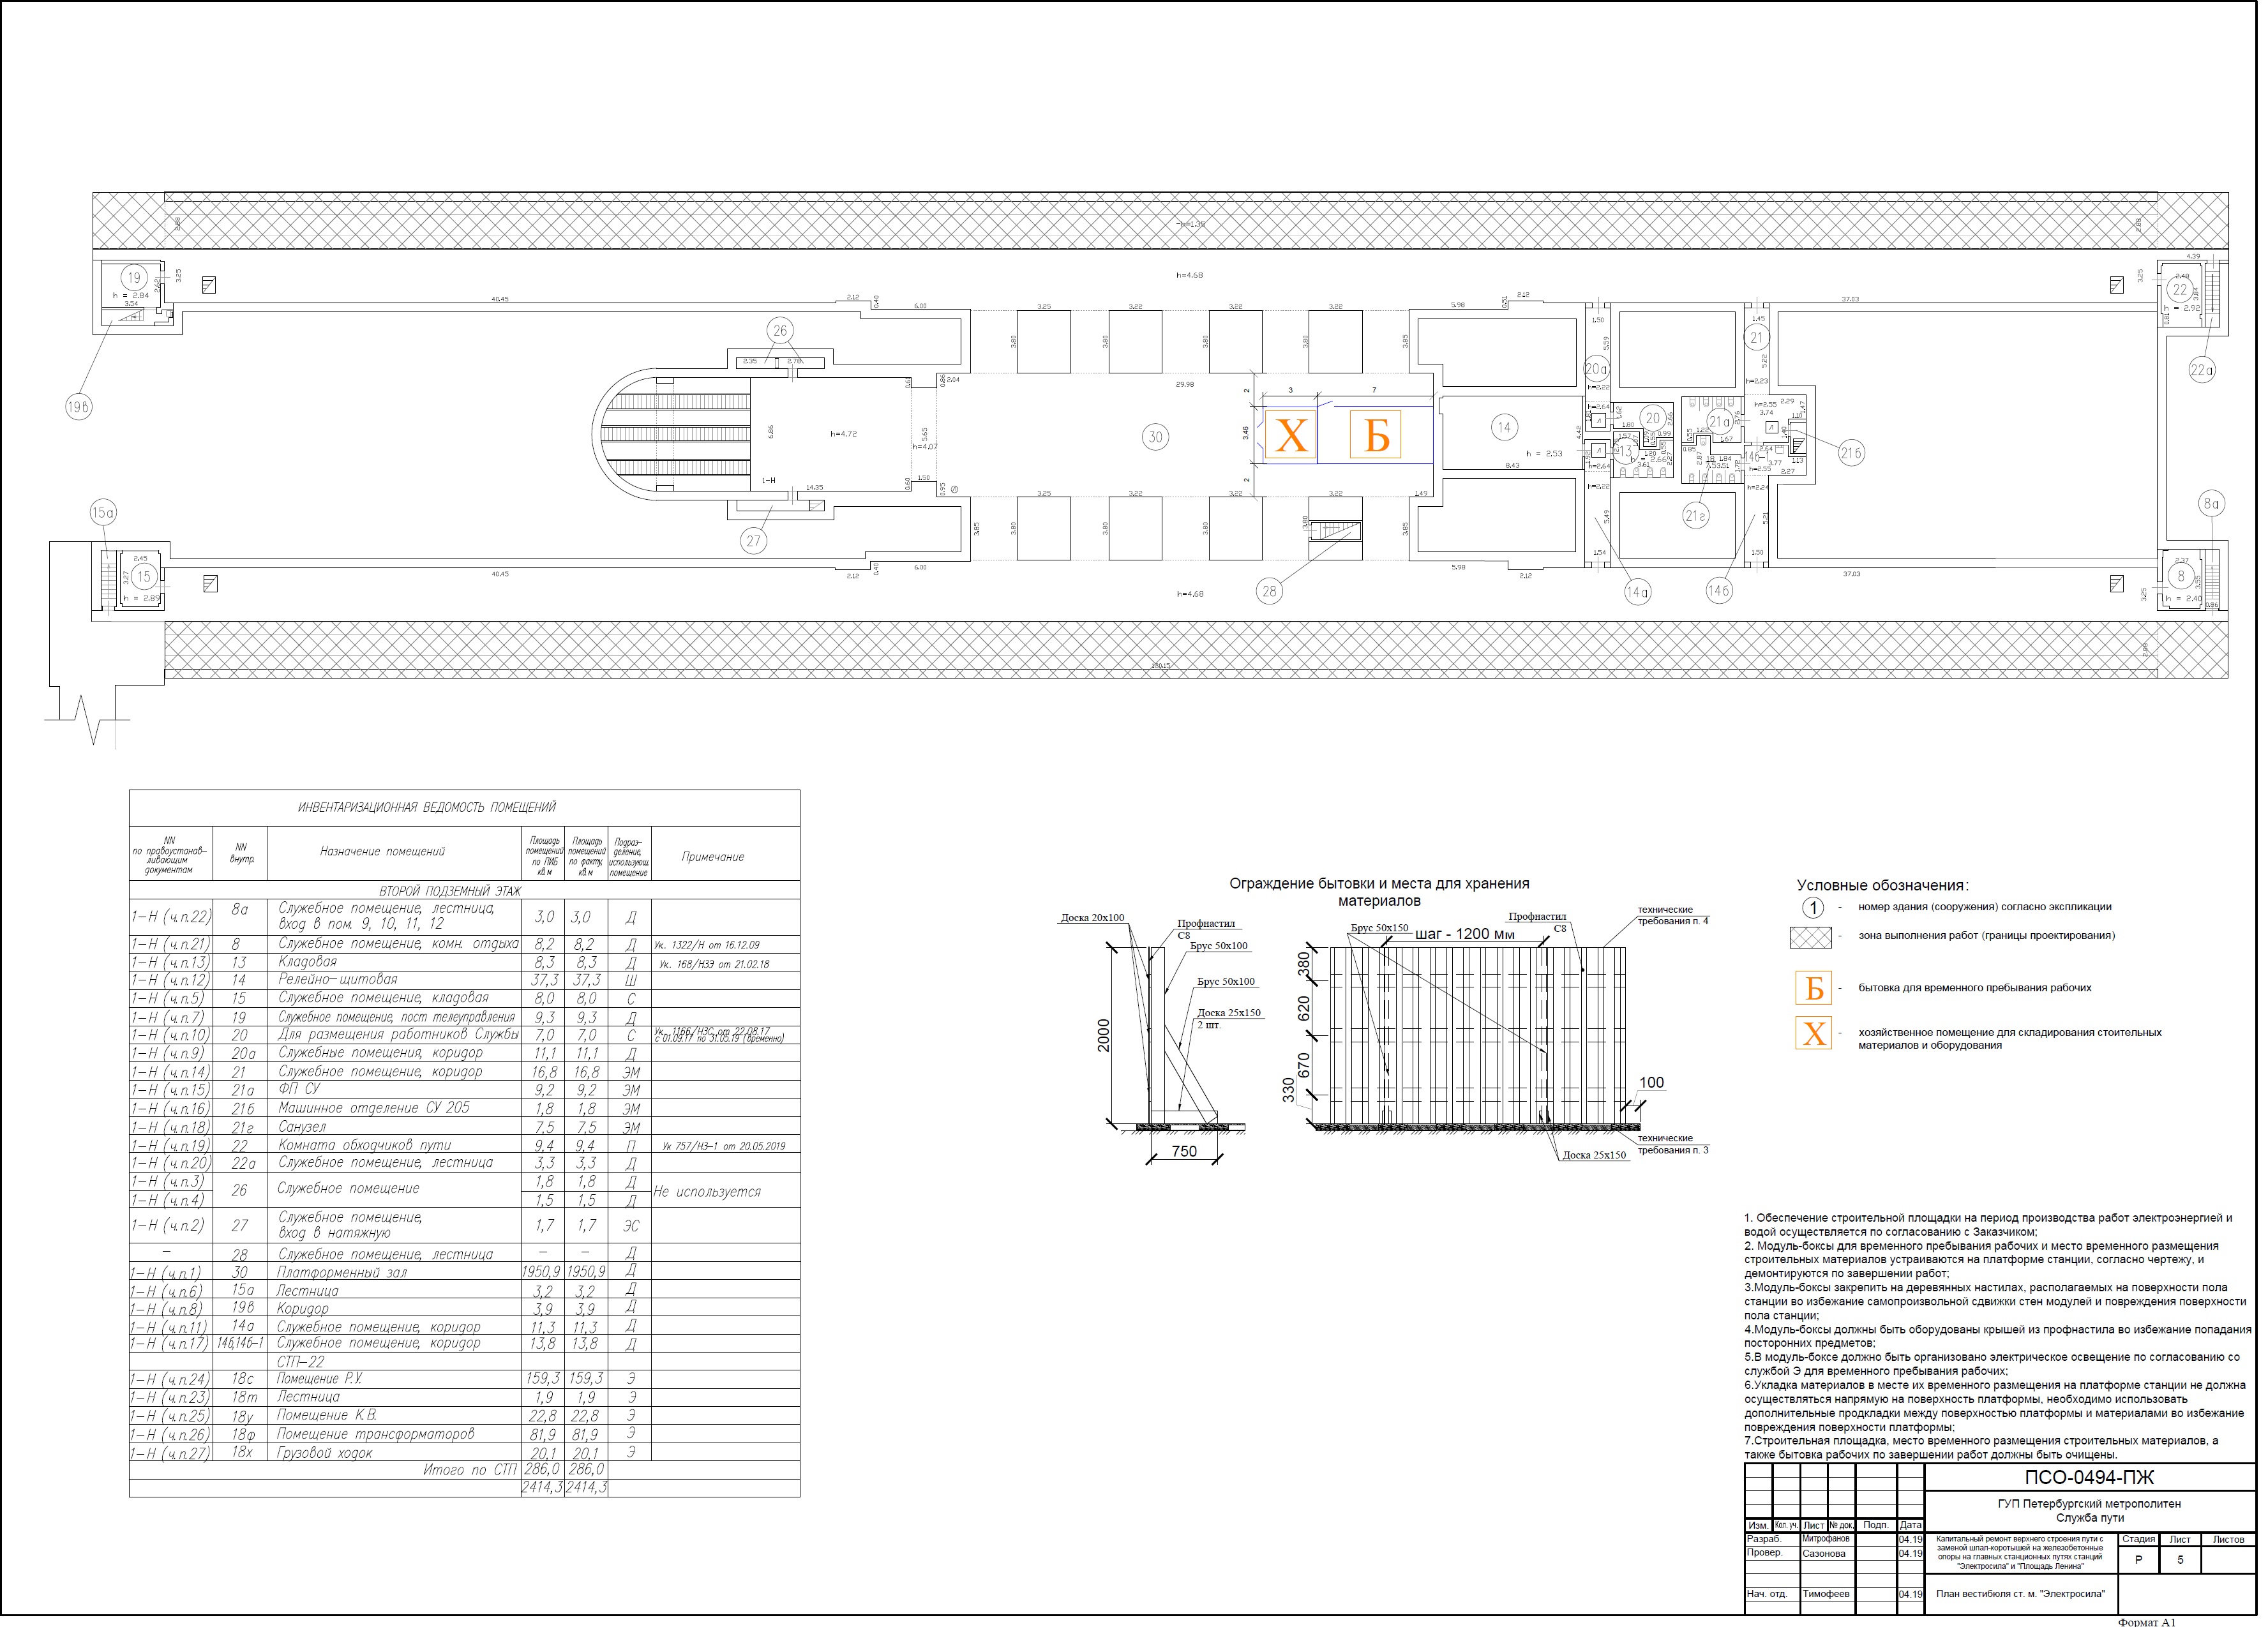Click room callout circle 22а
This screenshot has width=2268, height=1627.
(x=2202, y=370)
